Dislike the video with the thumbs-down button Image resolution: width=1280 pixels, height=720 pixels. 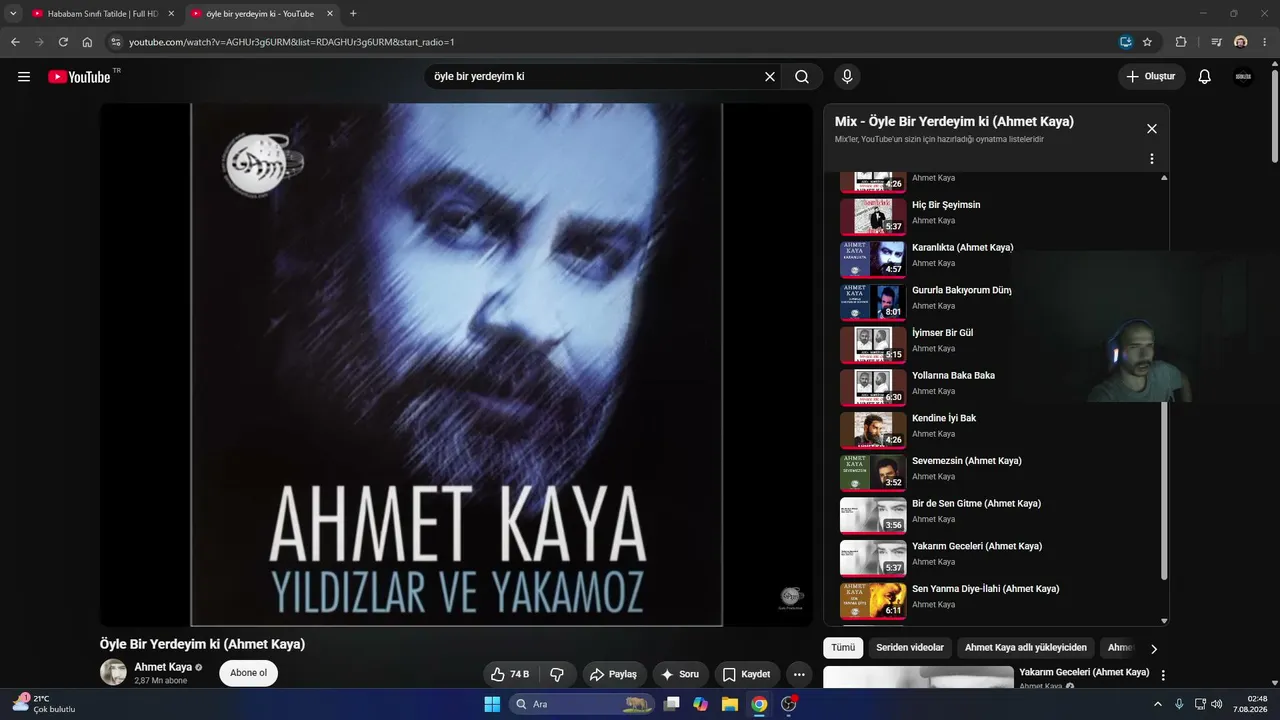tap(557, 674)
